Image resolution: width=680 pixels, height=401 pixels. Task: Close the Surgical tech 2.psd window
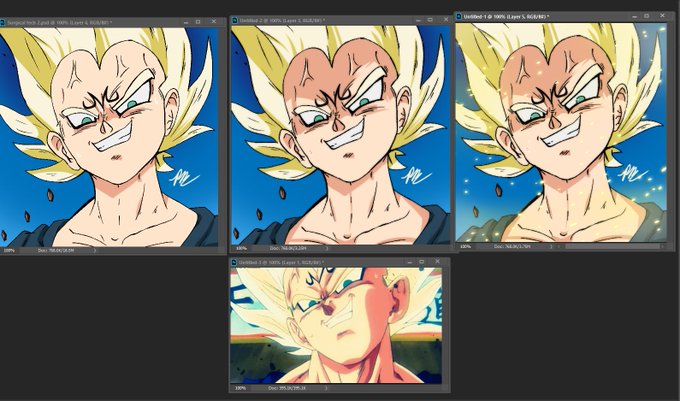click(x=213, y=21)
